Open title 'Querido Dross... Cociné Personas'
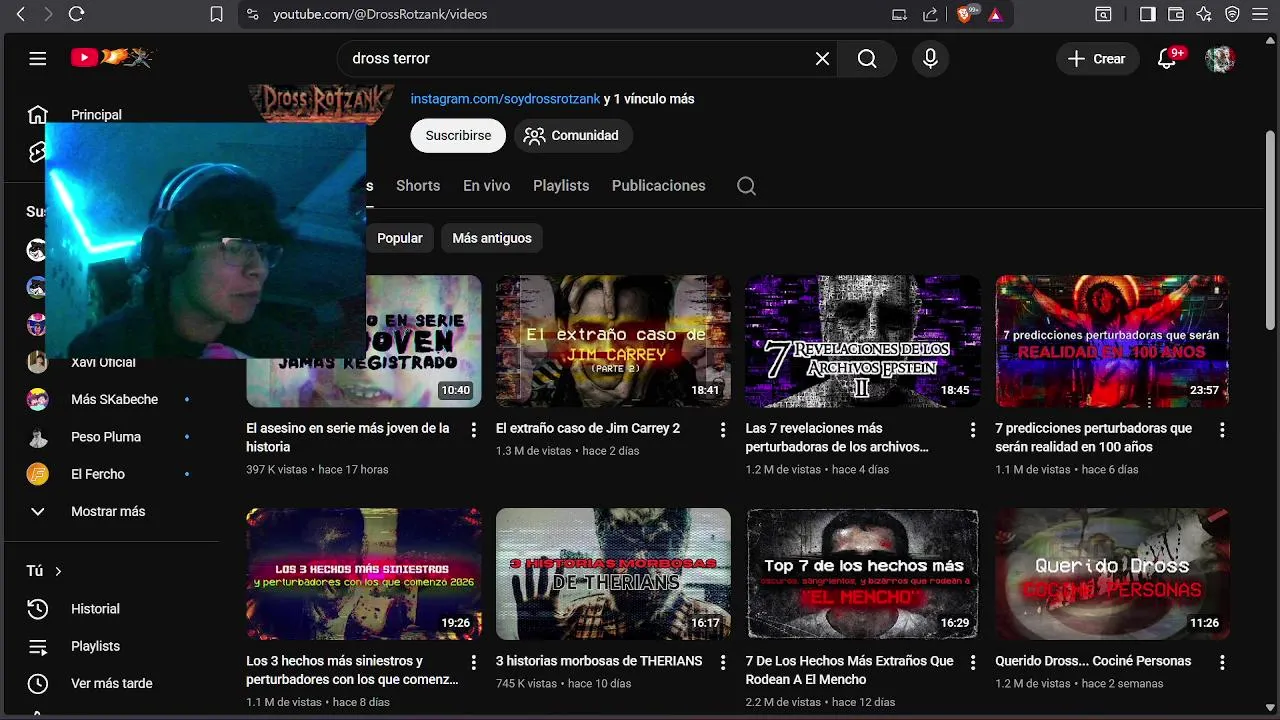 pos(1093,661)
